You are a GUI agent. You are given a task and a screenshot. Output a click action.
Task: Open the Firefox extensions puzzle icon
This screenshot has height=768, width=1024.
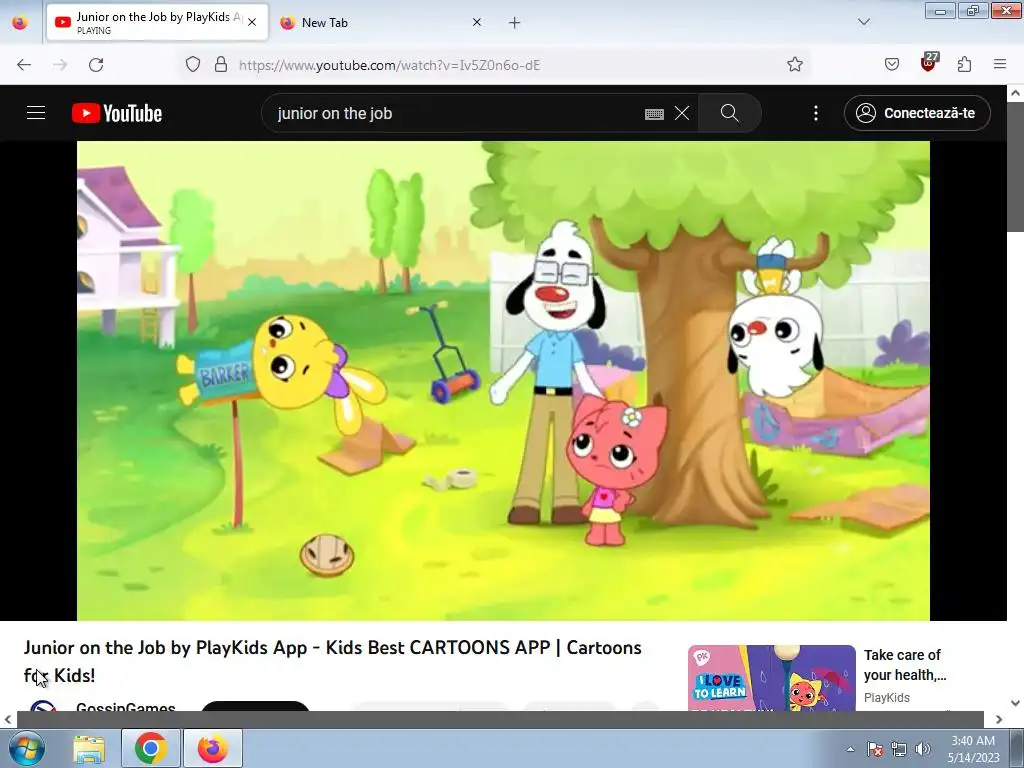click(x=965, y=64)
